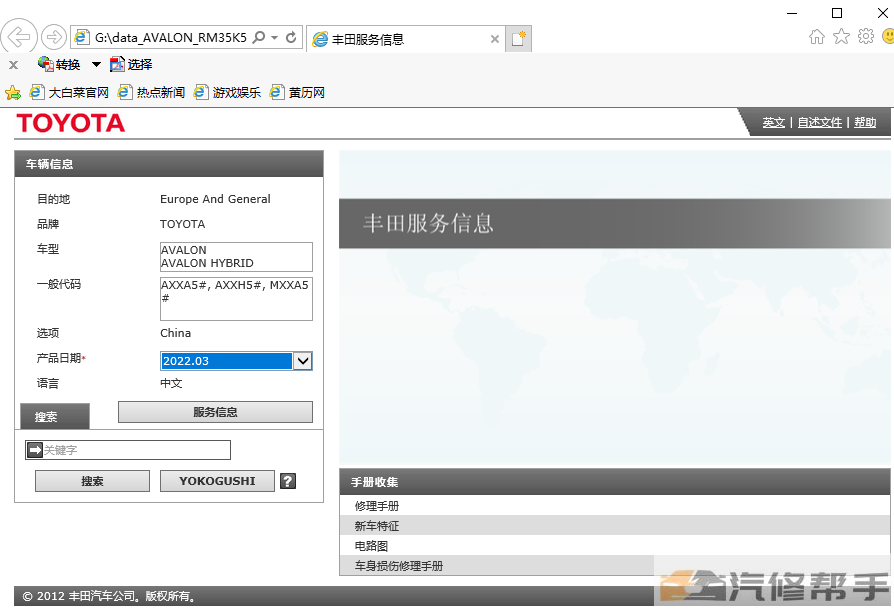Open 修理手册 in 手册收集
This screenshot has width=894, height=613.
tap(377, 506)
